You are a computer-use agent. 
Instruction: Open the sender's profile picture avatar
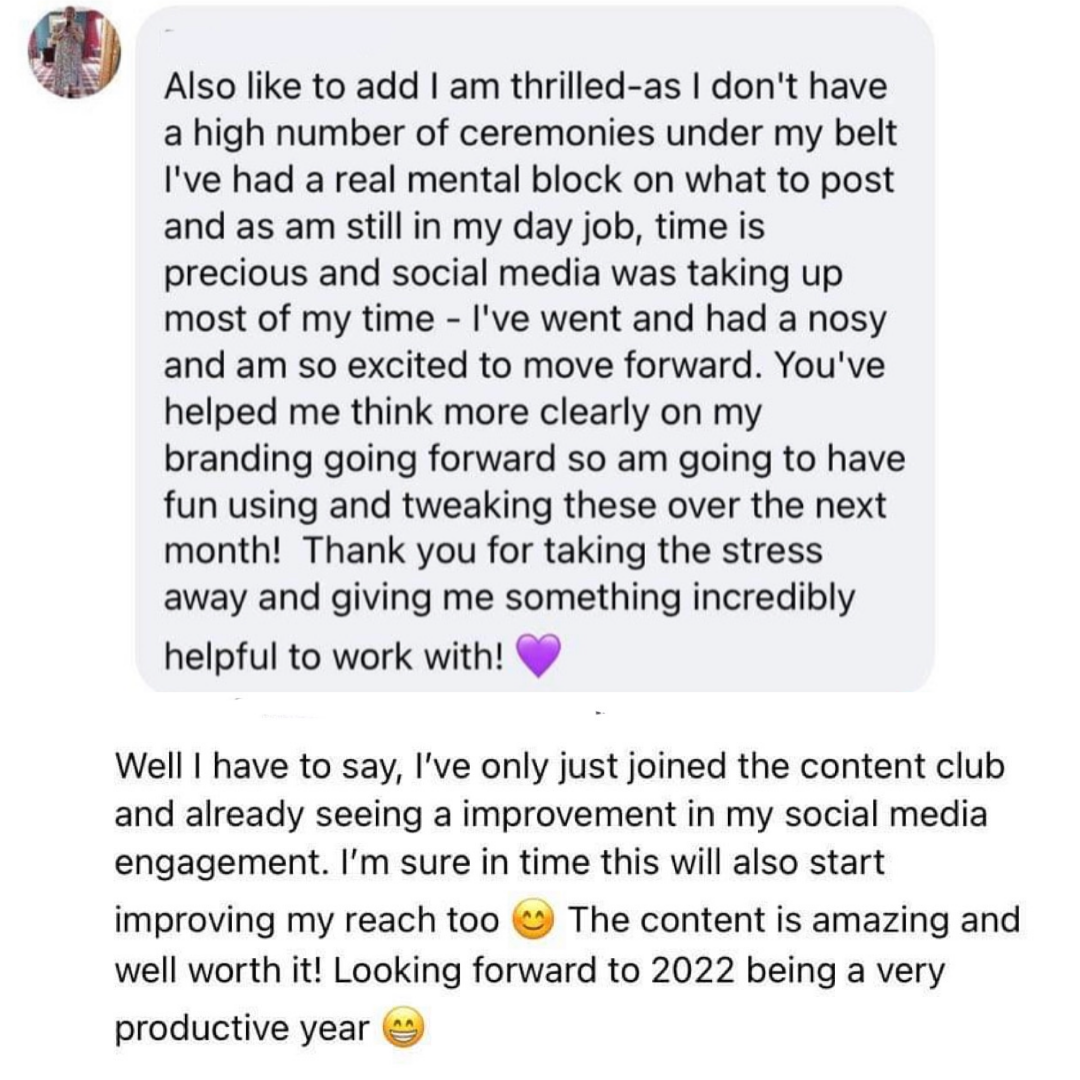(x=74, y=53)
